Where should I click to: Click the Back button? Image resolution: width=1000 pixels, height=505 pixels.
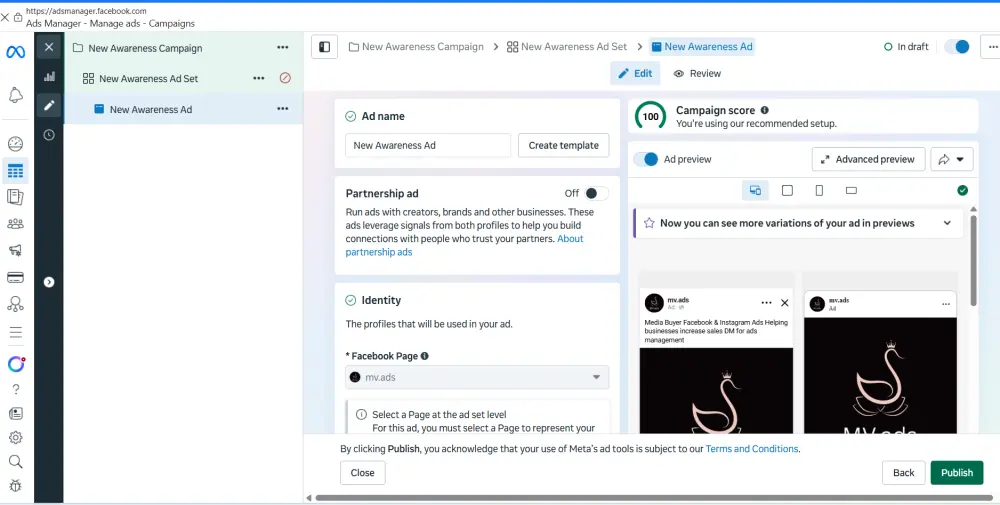[x=903, y=472]
